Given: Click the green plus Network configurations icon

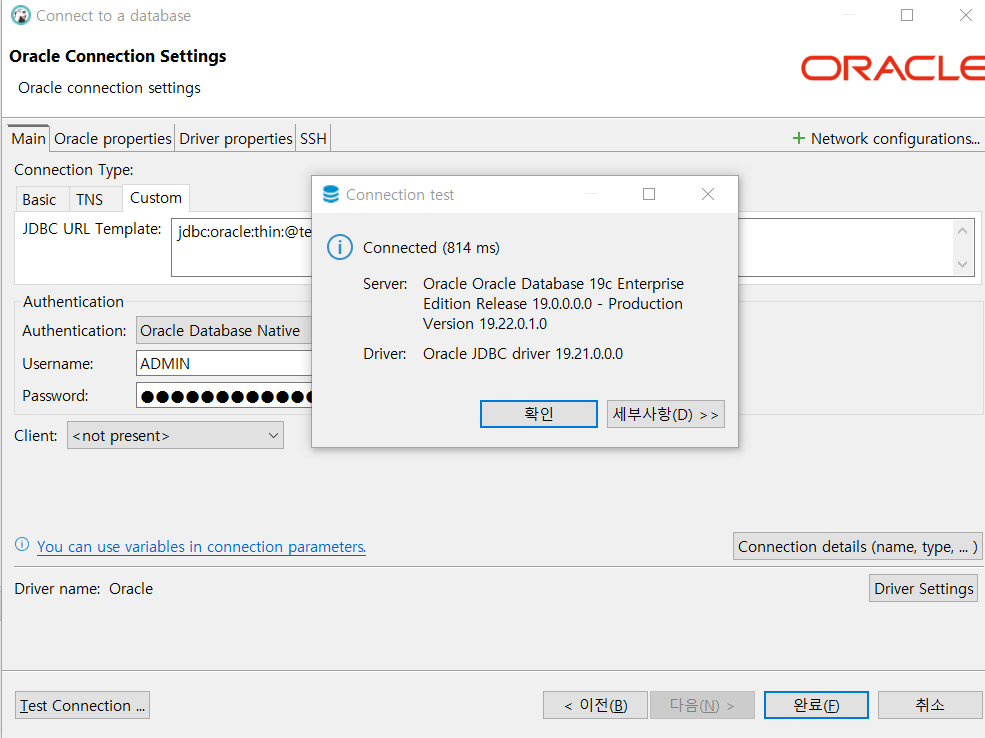Looking at the screenshot, I should pos(798,138).
